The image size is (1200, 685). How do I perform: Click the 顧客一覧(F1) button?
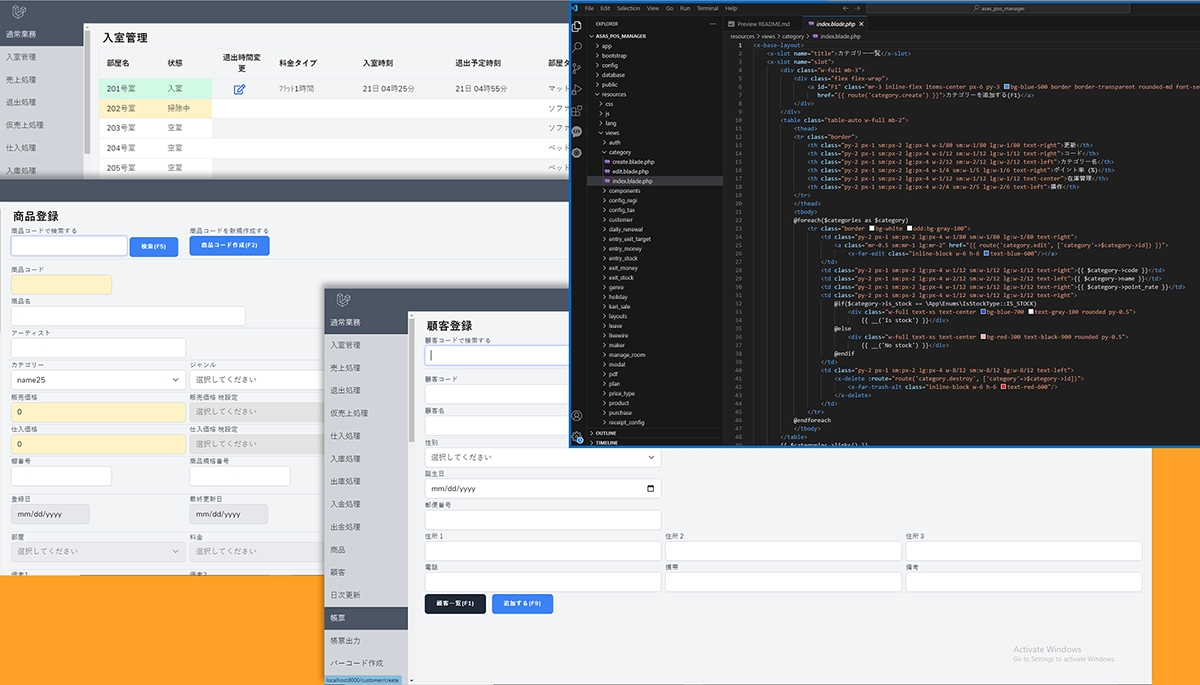pos(455,603)
